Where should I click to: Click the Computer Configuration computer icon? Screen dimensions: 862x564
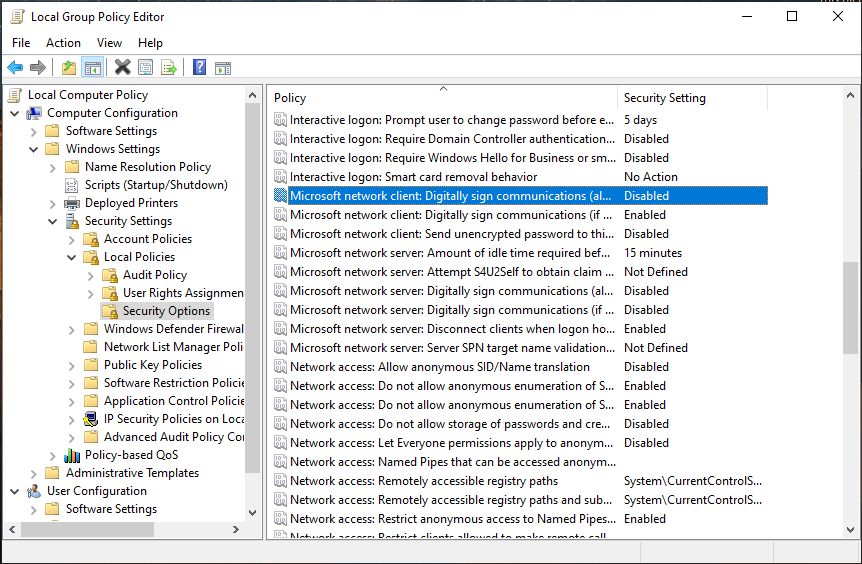pyautogui.click(x=34, y=113)
